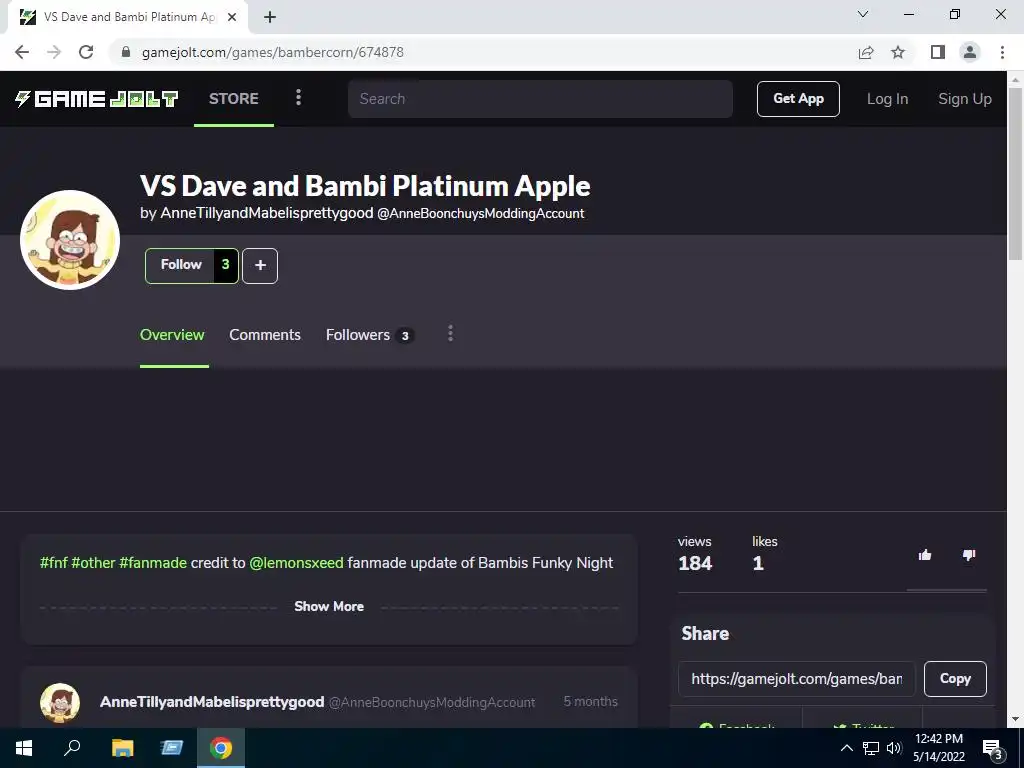The image size is (1024, 768).
Task: Open the Log In link
Action: (887, 99)
